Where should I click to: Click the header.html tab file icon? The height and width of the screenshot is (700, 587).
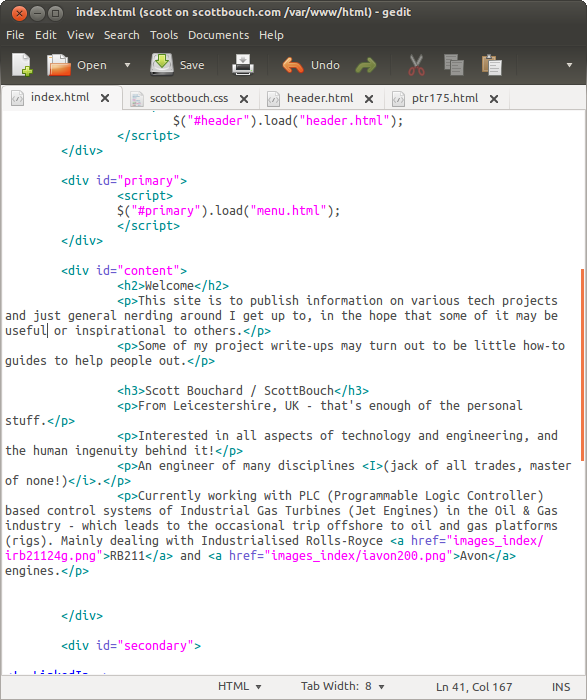(x=273, y=99)
